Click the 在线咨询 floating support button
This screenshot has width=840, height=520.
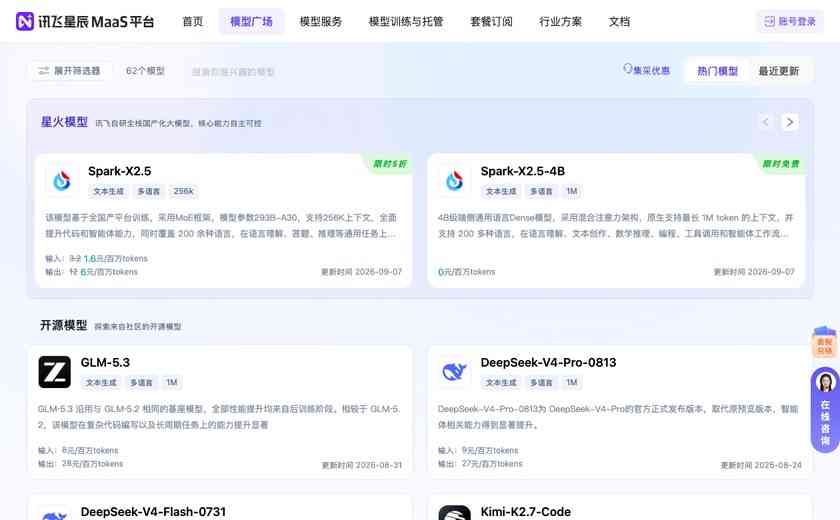(825, 410)
